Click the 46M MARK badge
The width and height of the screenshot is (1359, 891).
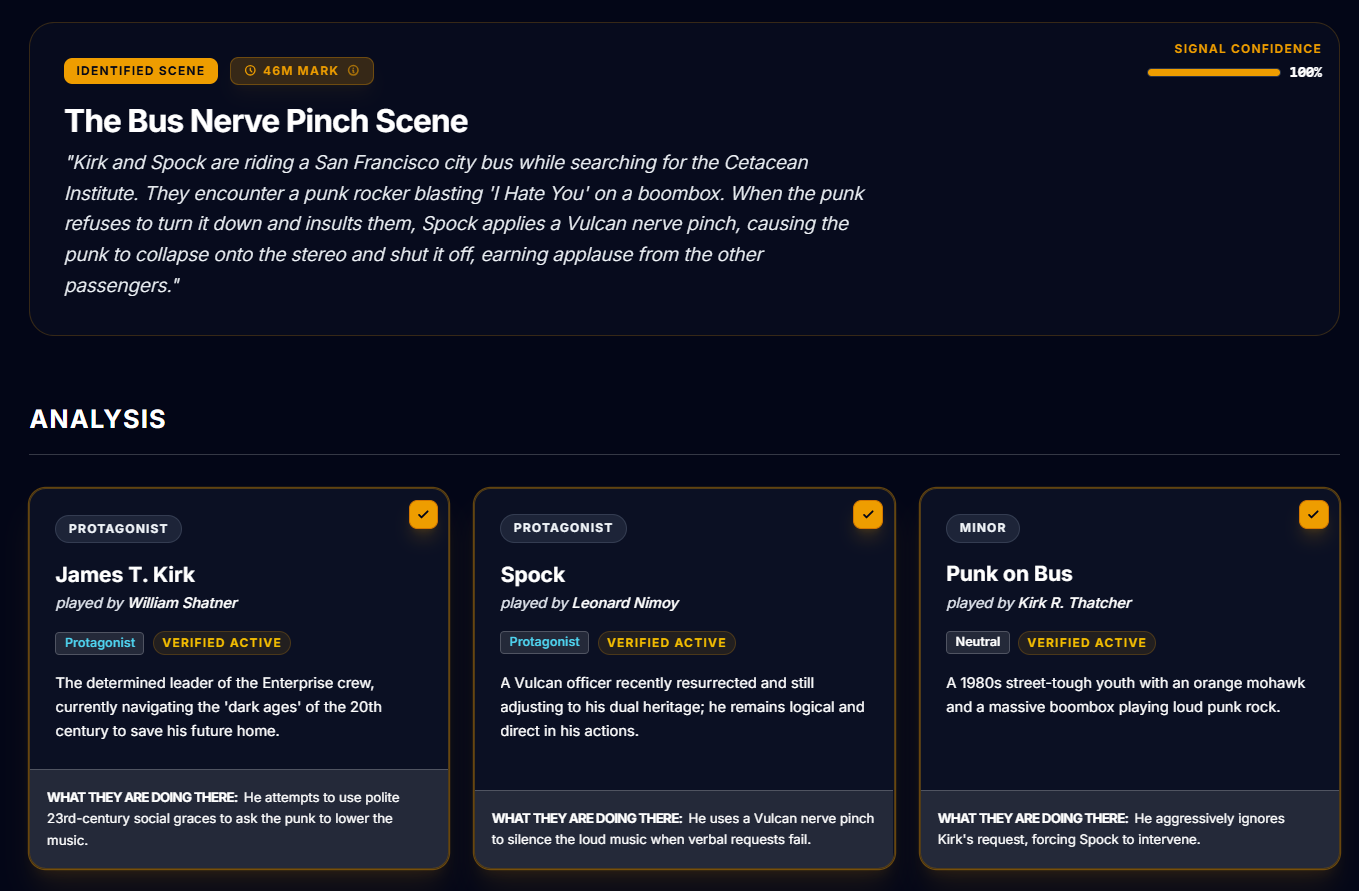tap(302, 71)
